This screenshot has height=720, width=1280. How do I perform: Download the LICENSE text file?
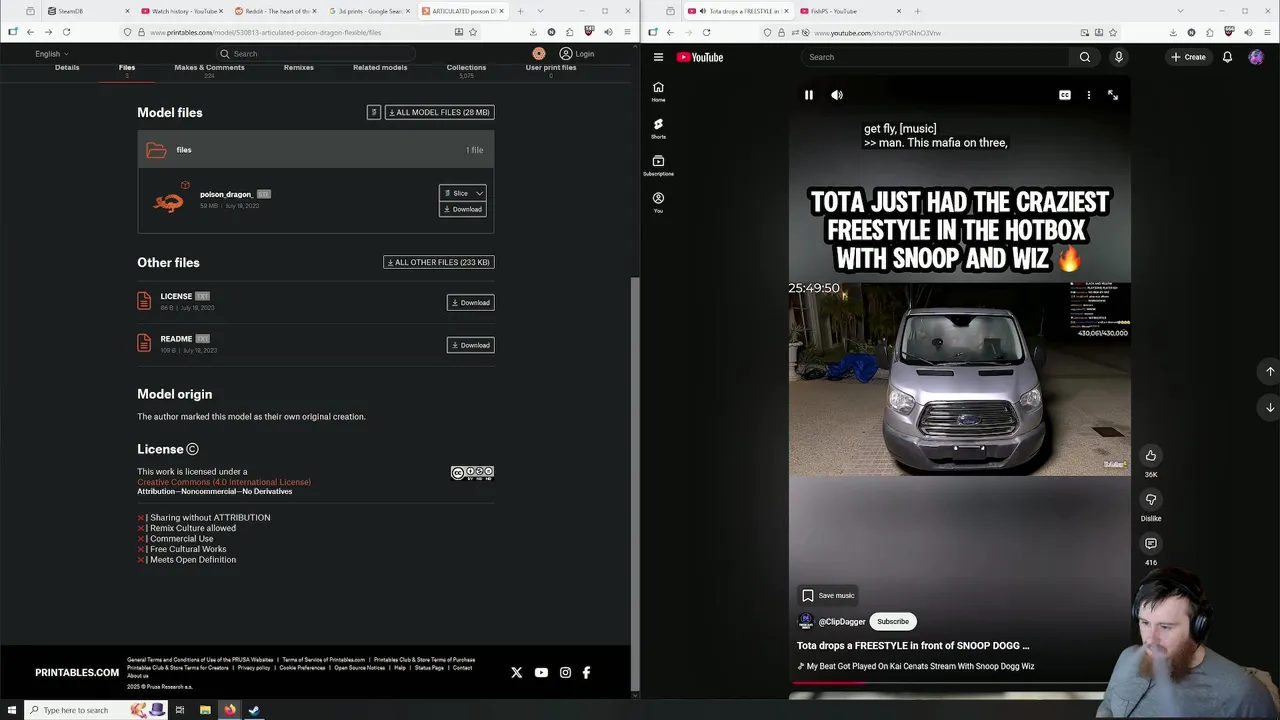470,302
